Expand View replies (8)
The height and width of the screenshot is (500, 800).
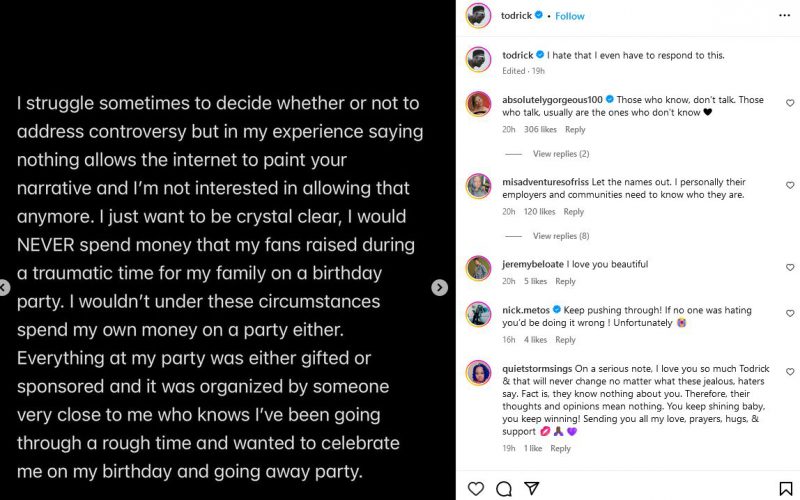pos(561,236)
